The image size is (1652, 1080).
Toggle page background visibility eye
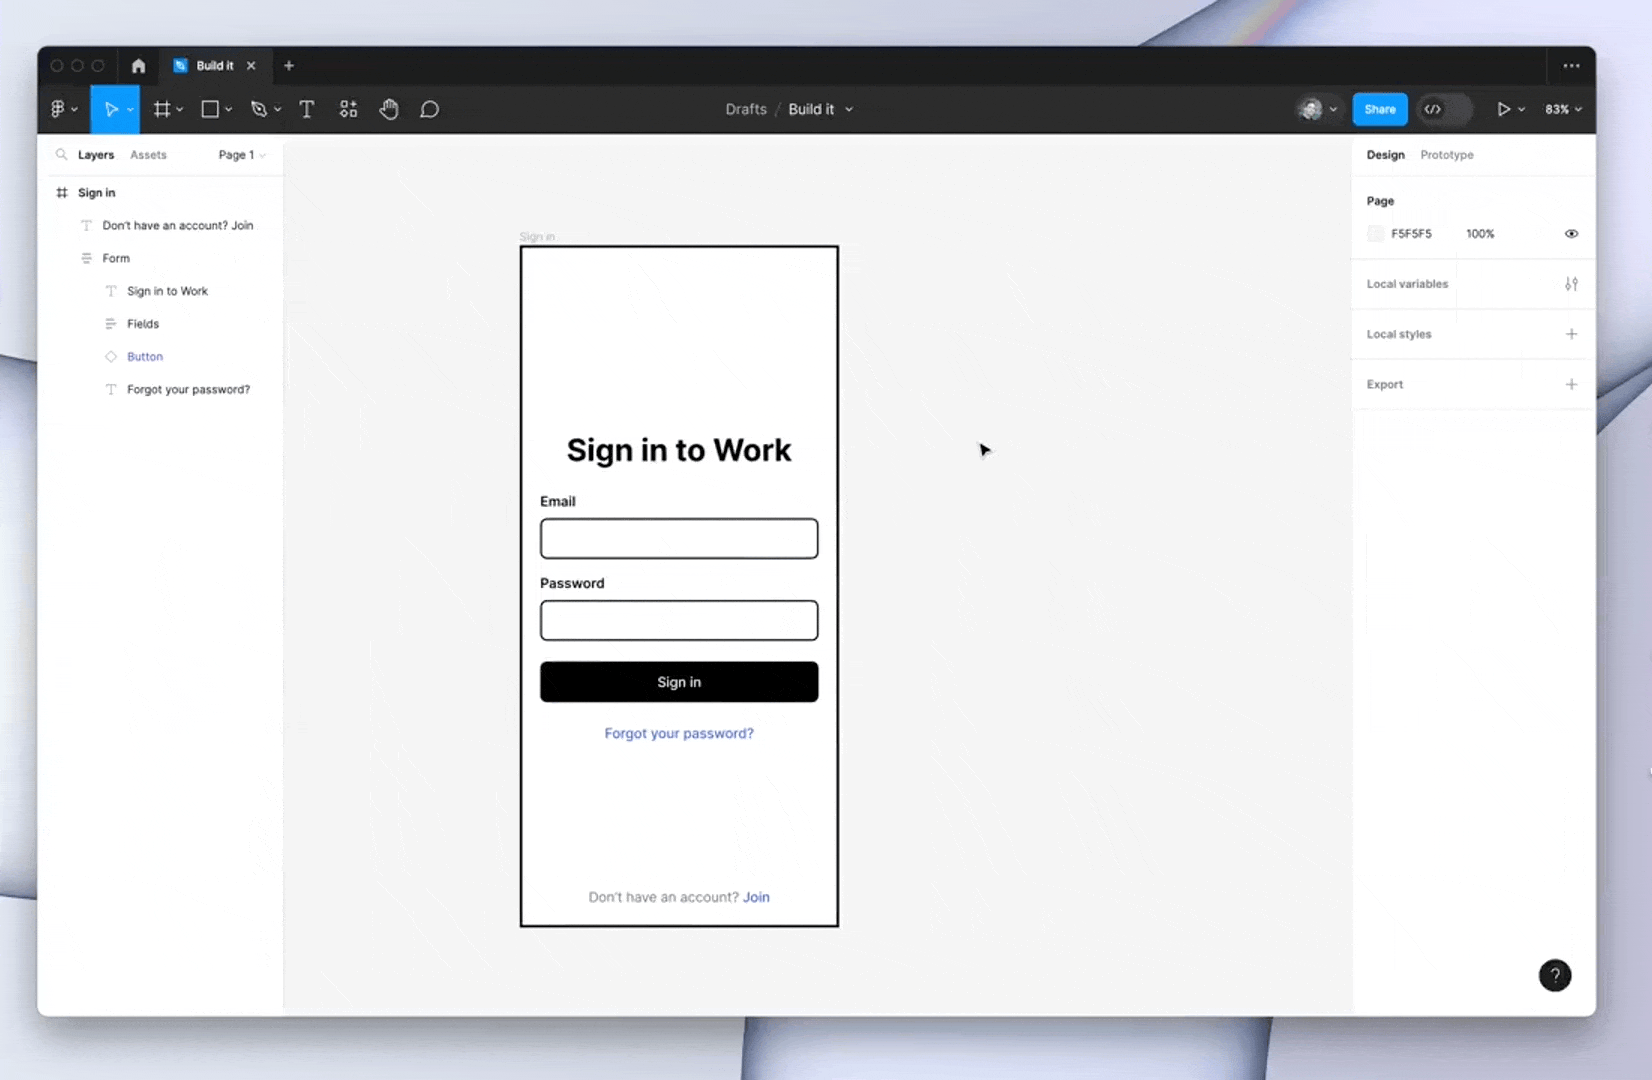[x=1571, y=234]
